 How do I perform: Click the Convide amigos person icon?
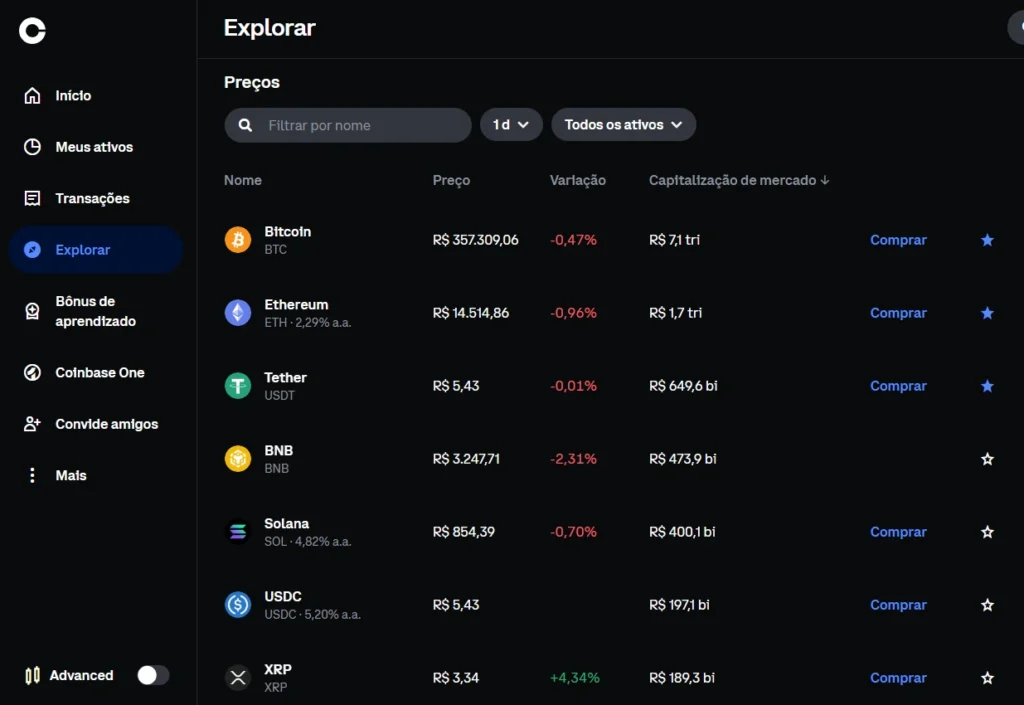coord(32,424)
